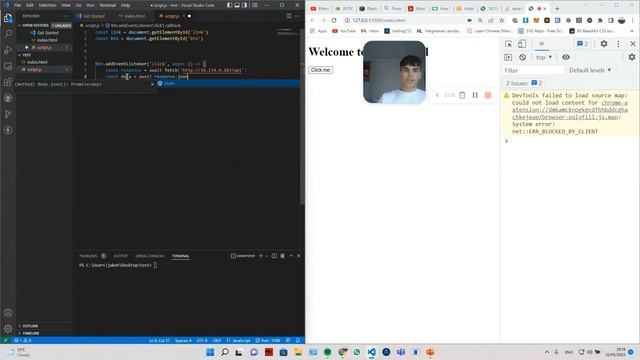
Task: Open the File menu in VS Code
Action: (x=18, y=5)
